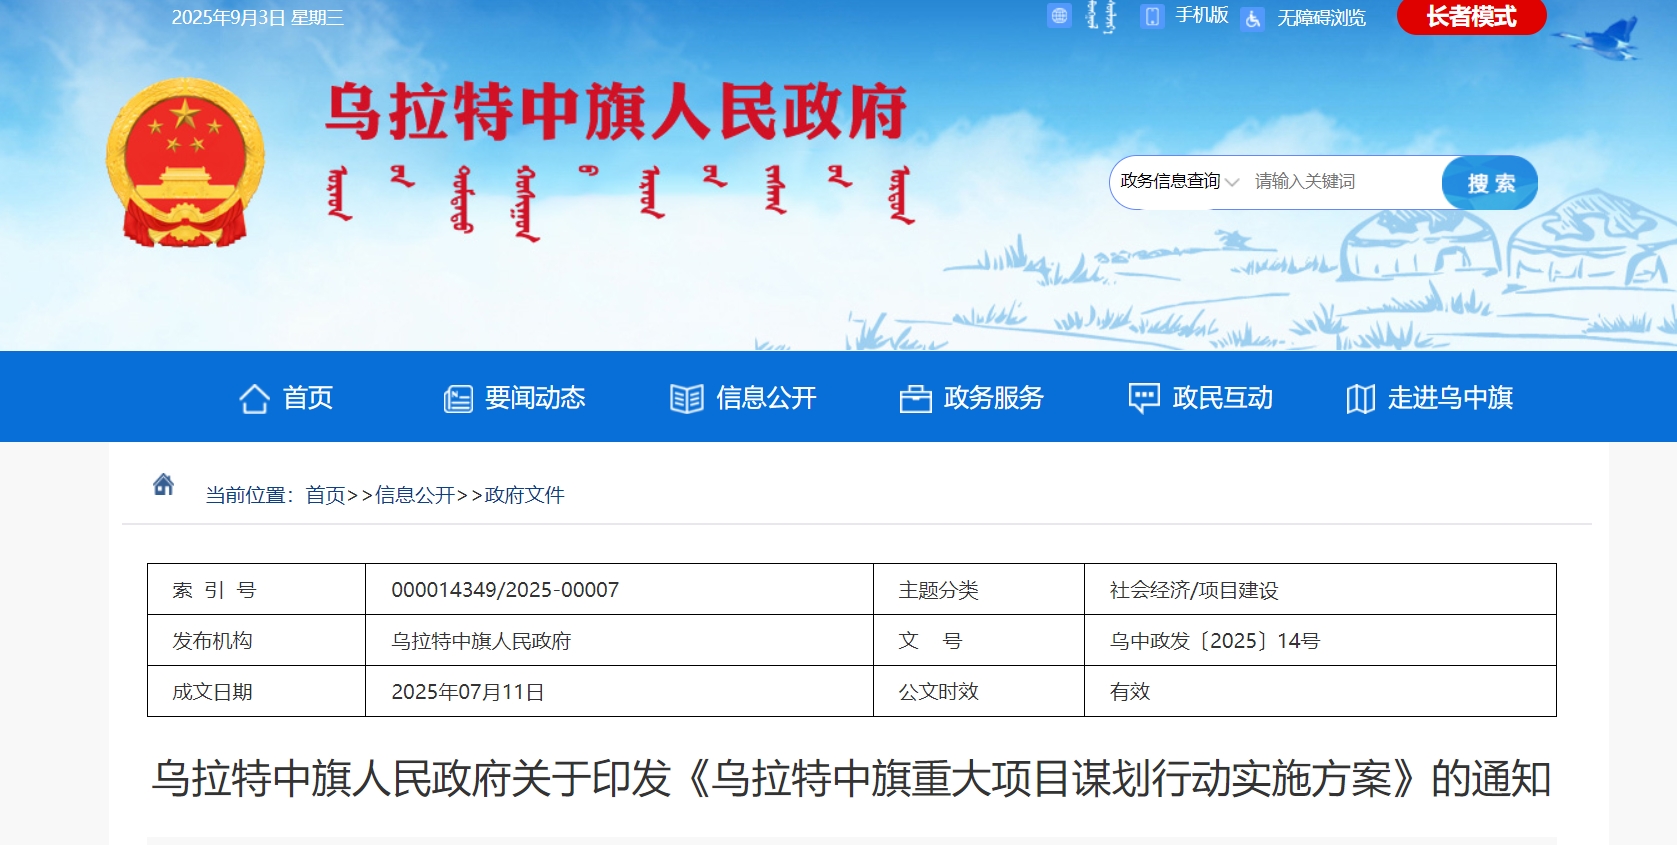Open the 政务服务 navigation menu
Viewport: 1677px width, 845px height.
[993, 398]
